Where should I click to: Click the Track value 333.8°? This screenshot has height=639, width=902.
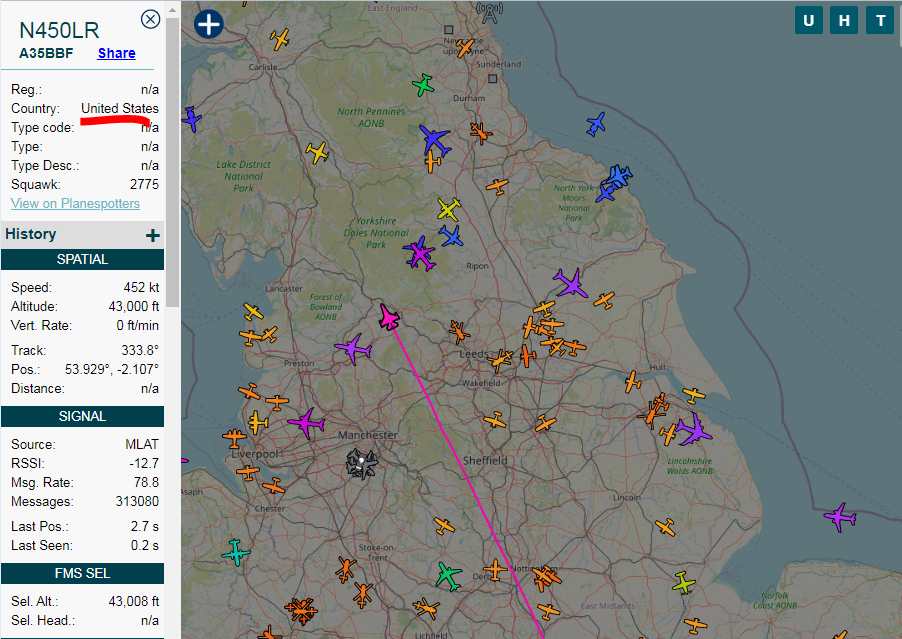tap(140, 350)
